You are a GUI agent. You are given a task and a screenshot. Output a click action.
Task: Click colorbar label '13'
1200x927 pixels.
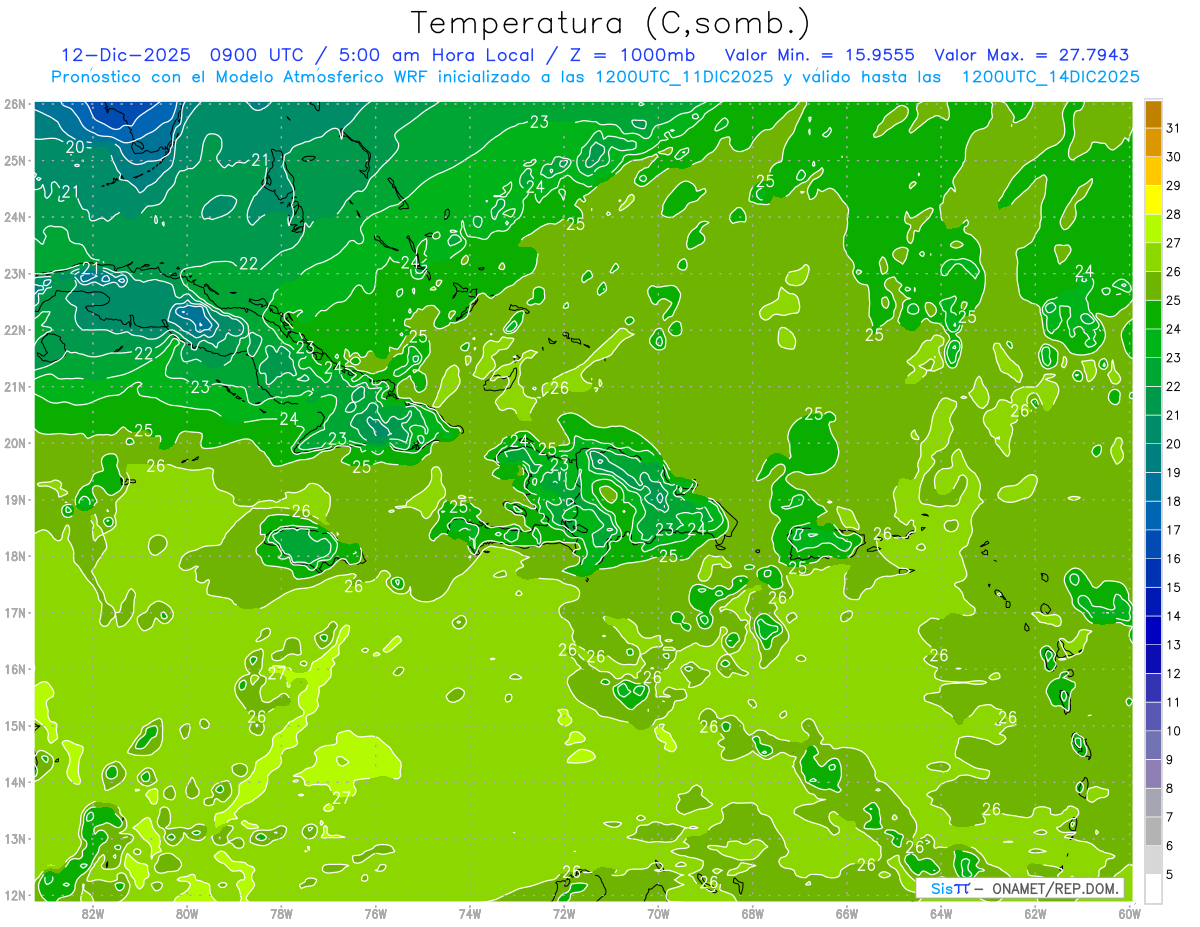1174,645
